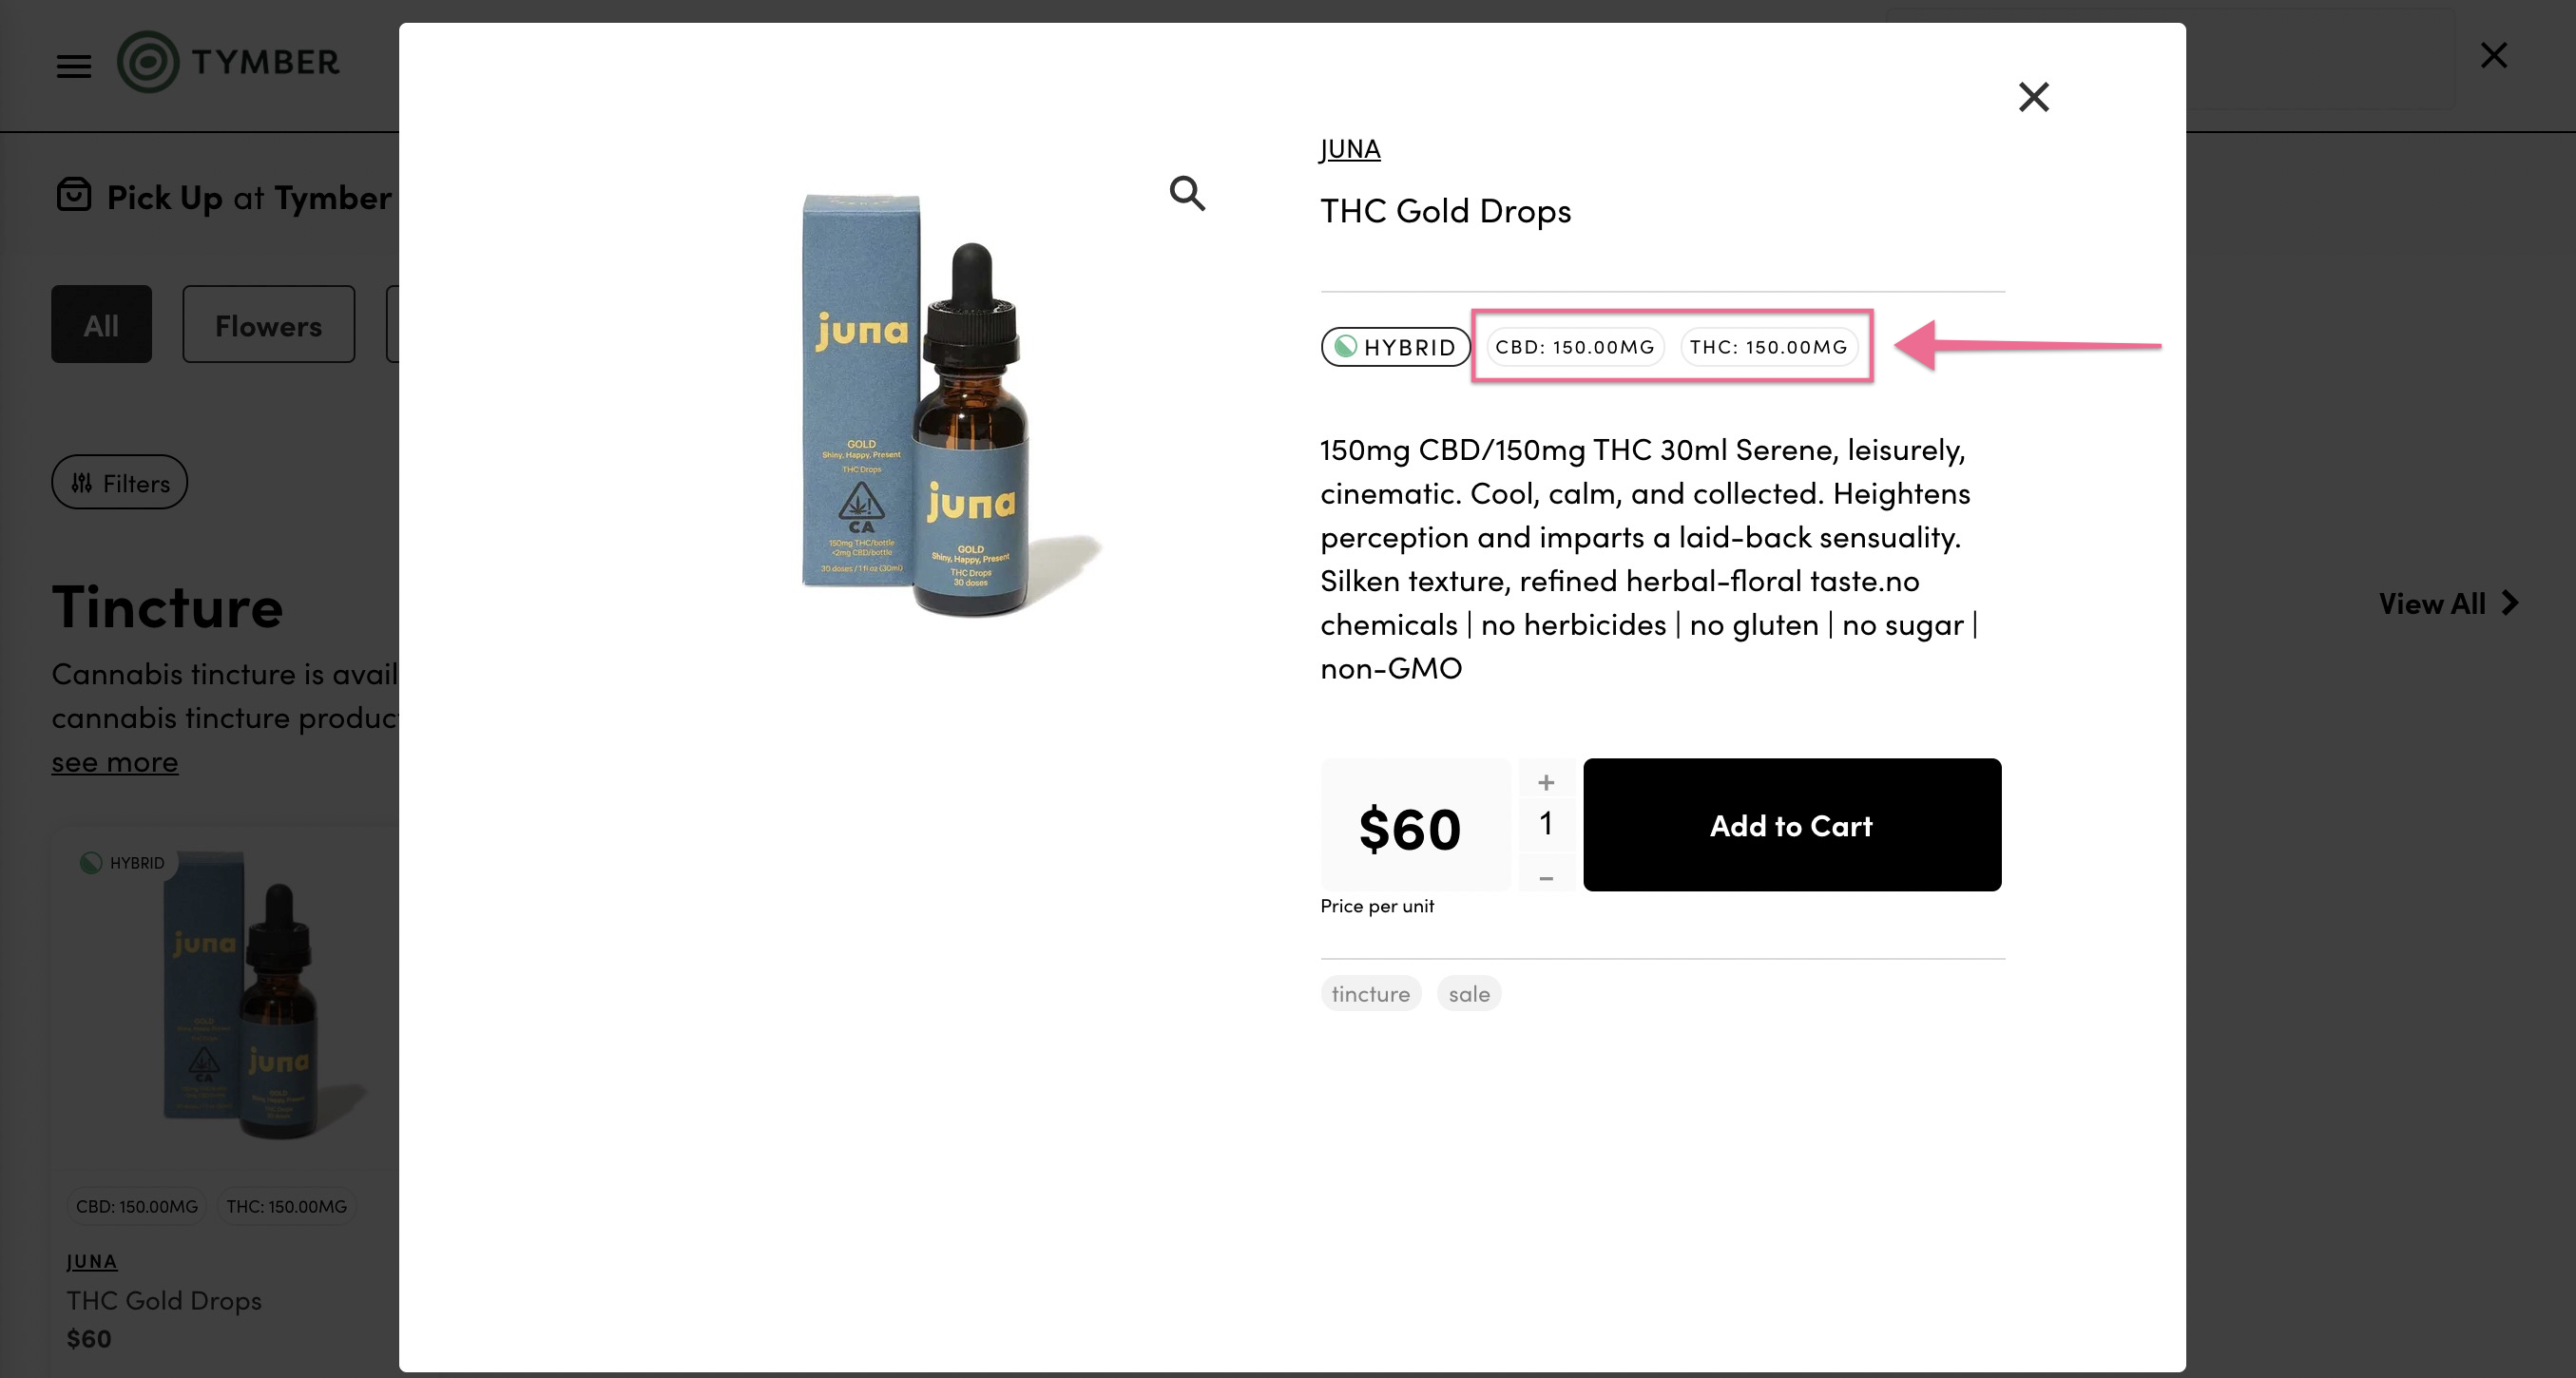Click the tincture tag
The image size is (2576, 1378).
tap(1370, 994)
